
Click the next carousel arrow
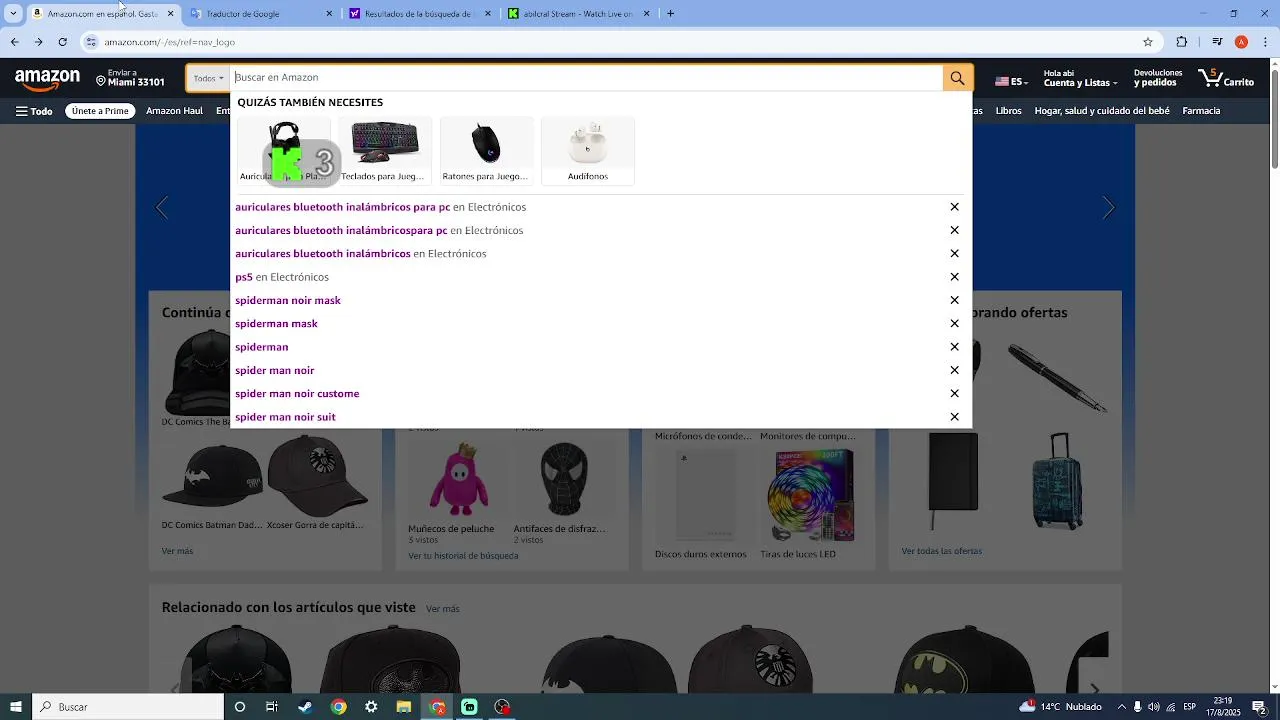(x=1108, y=208)
